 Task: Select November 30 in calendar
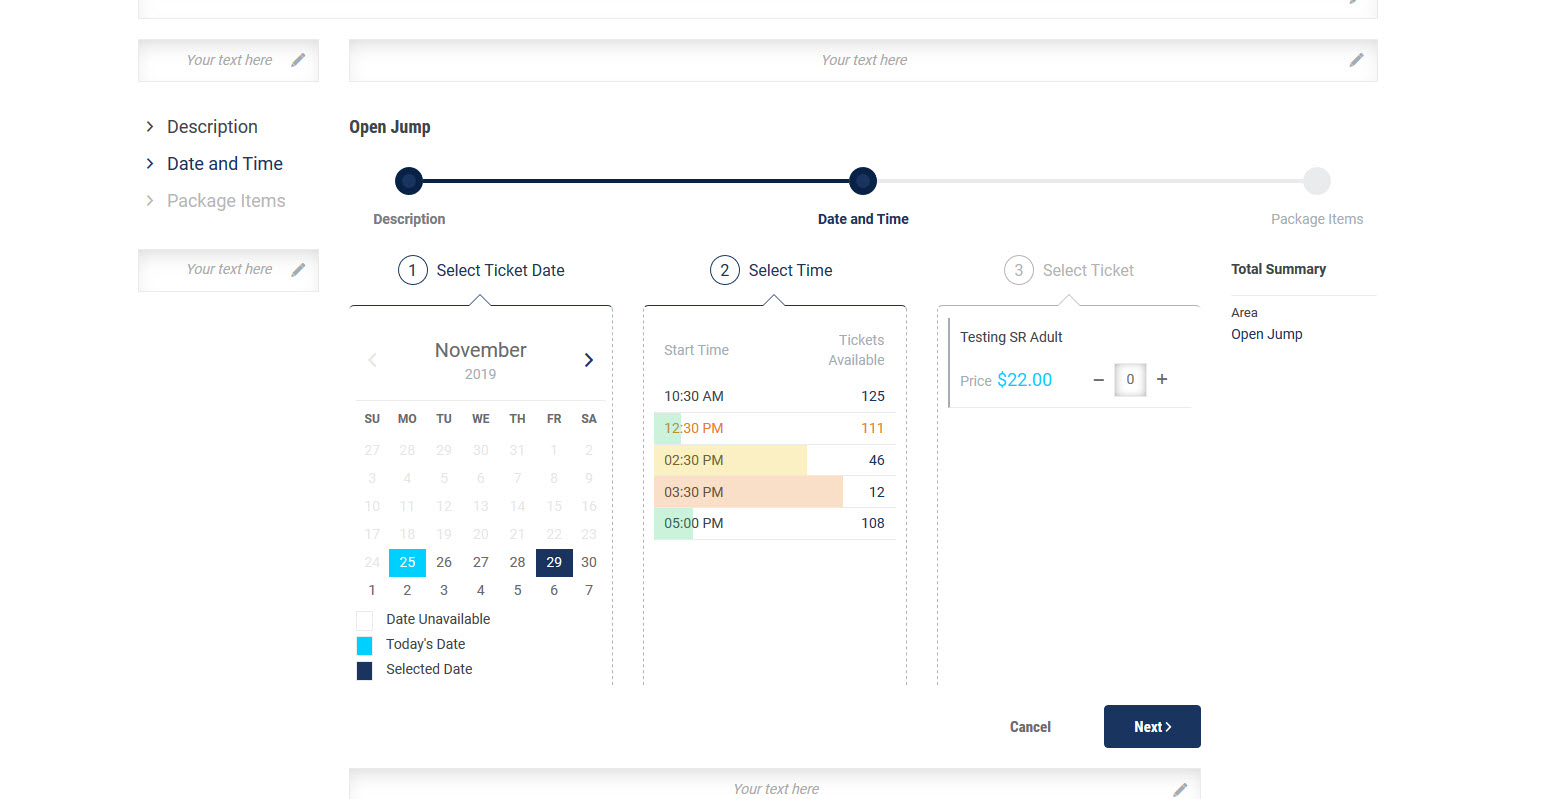pyautogui.click(x=589, y=562)
